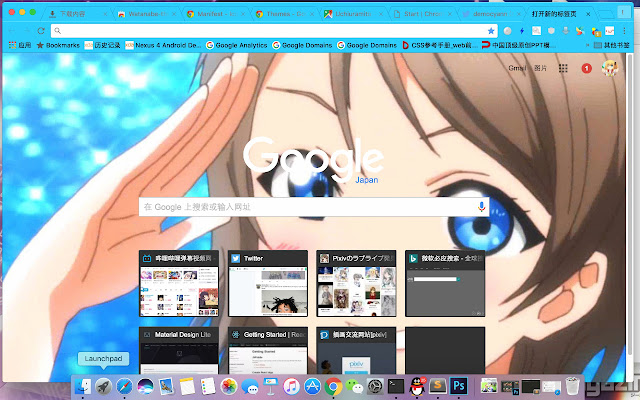Start voice search with the microphone icon
Viewport: 640px width, 400px height.
[x=482, y=207]
